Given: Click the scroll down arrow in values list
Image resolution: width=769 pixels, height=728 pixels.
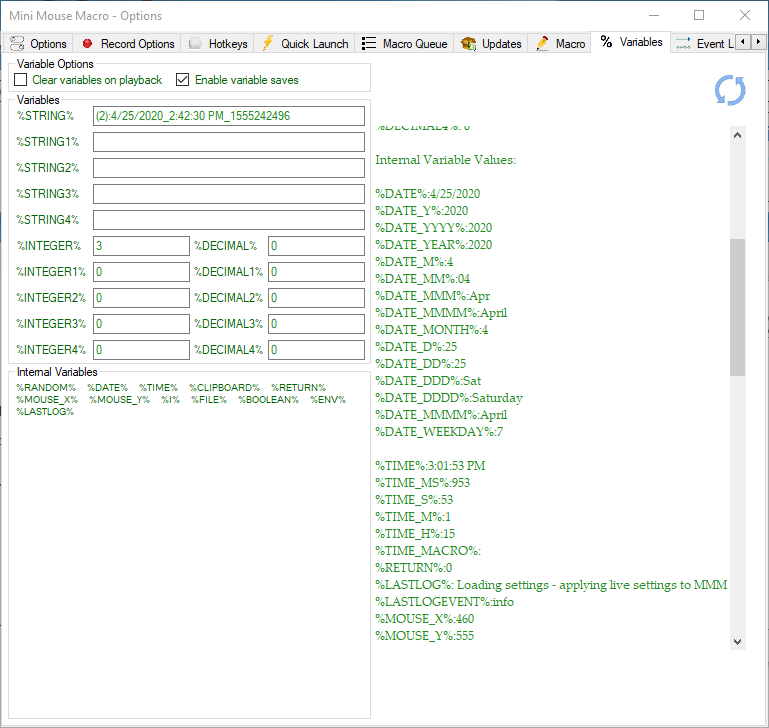Looking at the screenshot, I should (x=737, y=641).
